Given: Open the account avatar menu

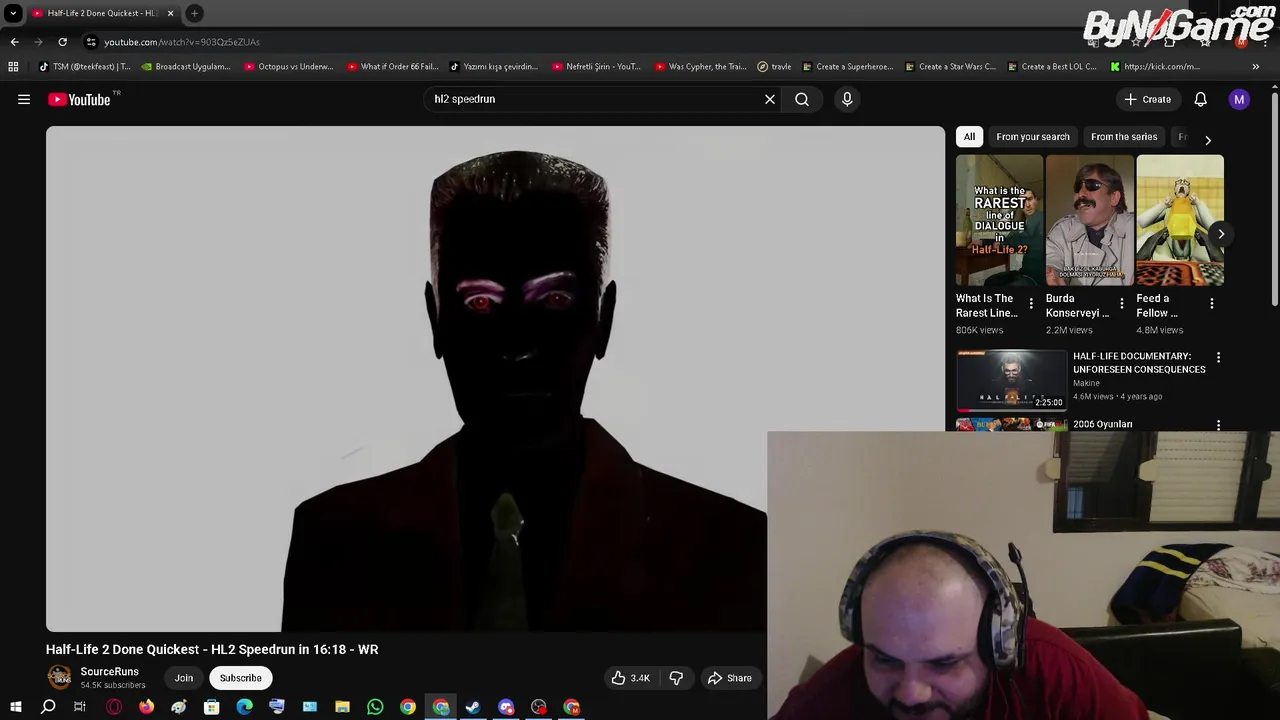Looking at the screenshot, I should click(1239, 99).
